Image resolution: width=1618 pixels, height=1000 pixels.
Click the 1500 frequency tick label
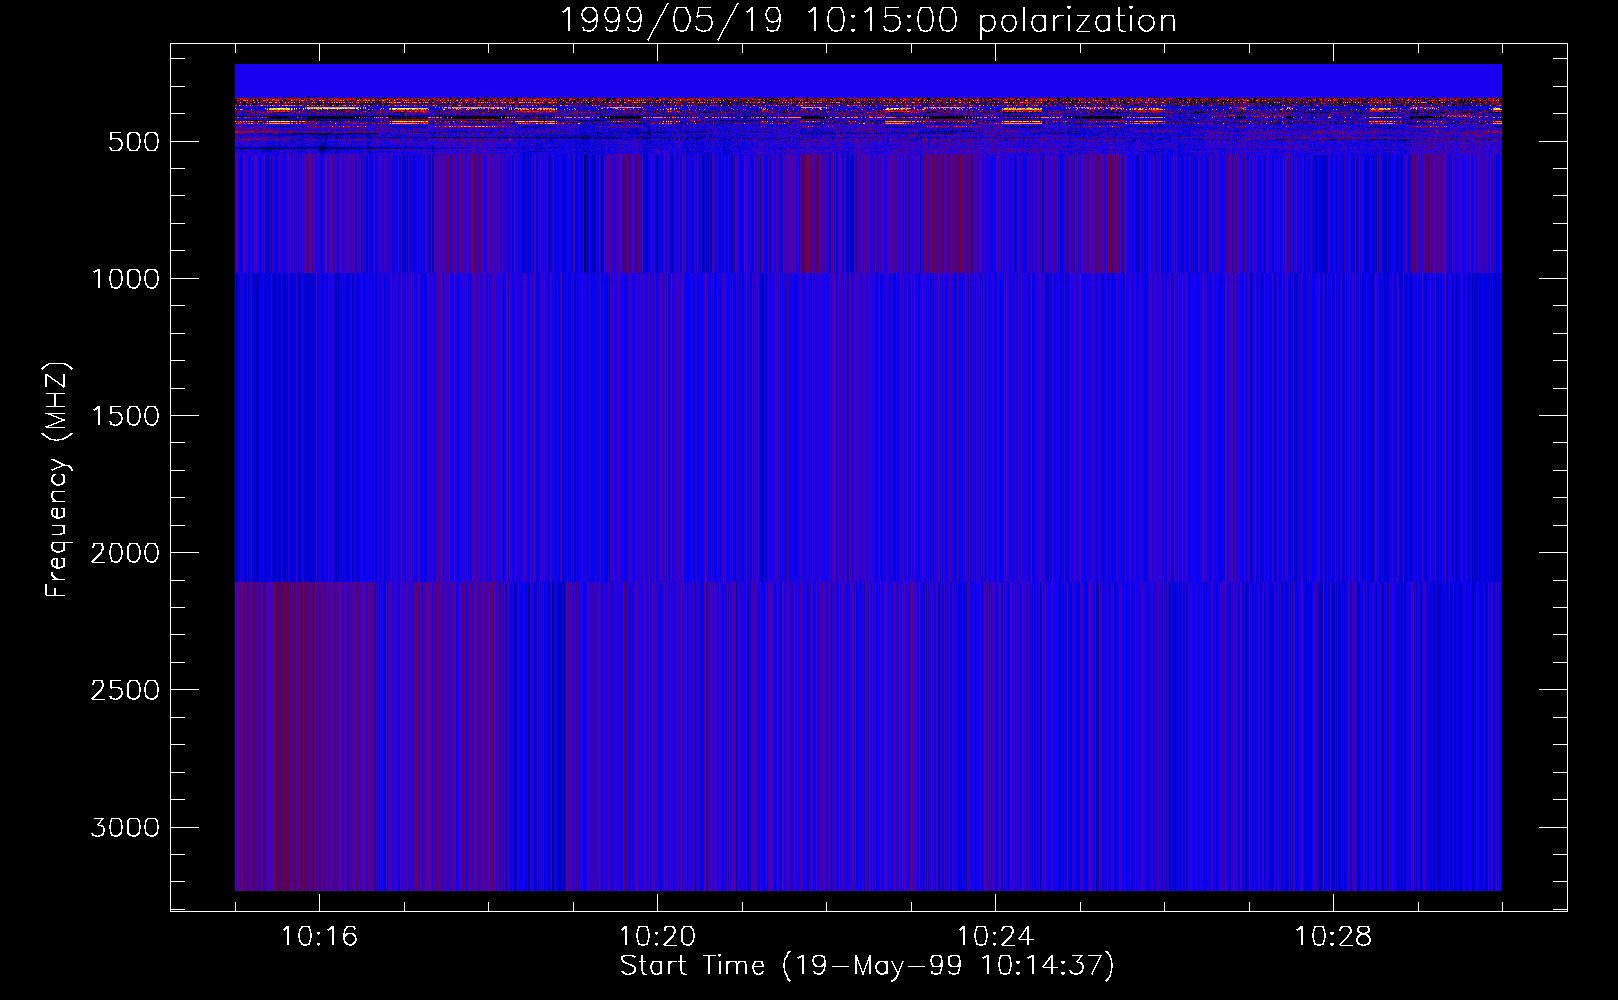(x=125, y=416)
